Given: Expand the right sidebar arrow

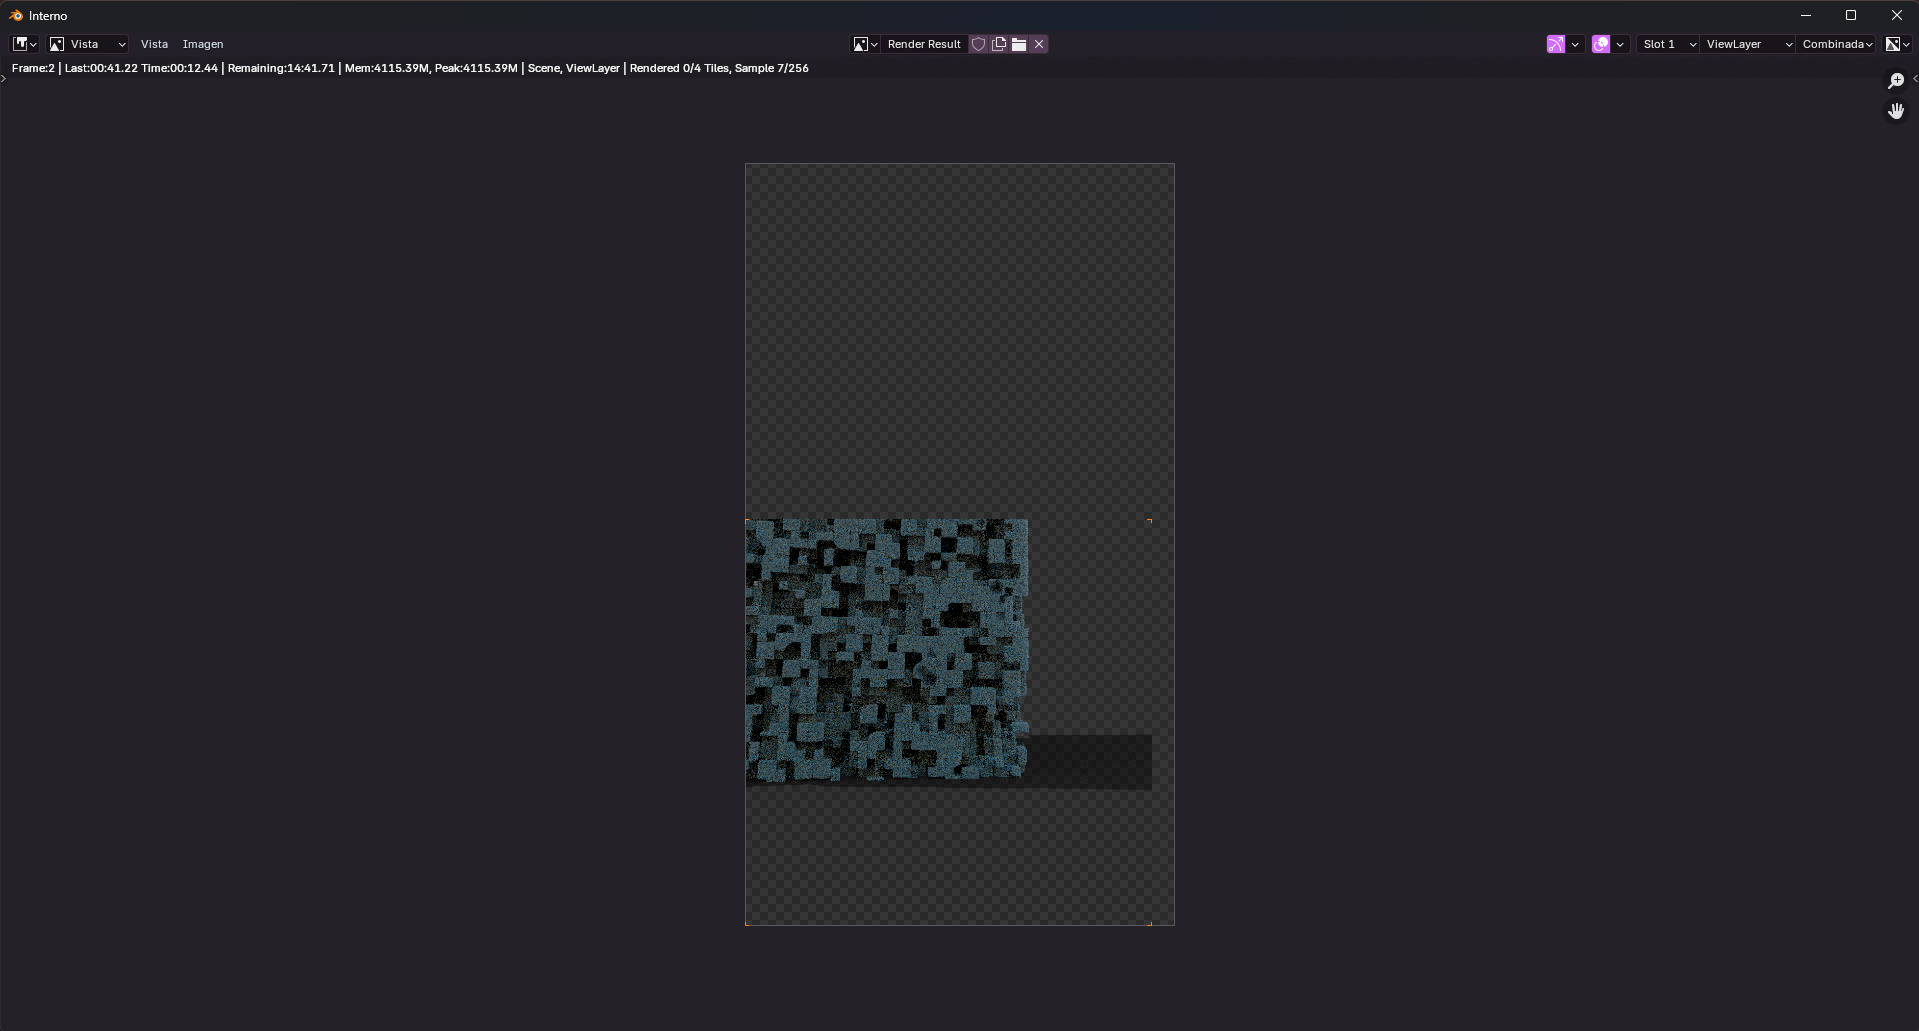Looking at the screenshot, I should (x=1915, y=78).
